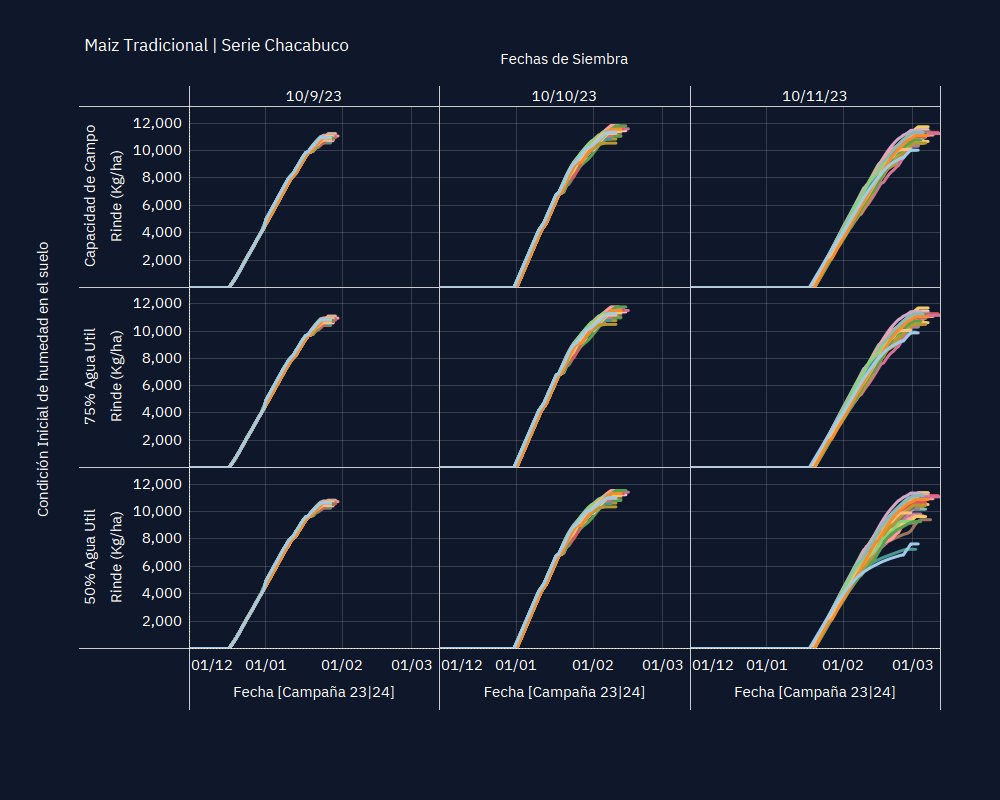Click the 12,000 tick in 50% Agua Util row

click(157, 484)
